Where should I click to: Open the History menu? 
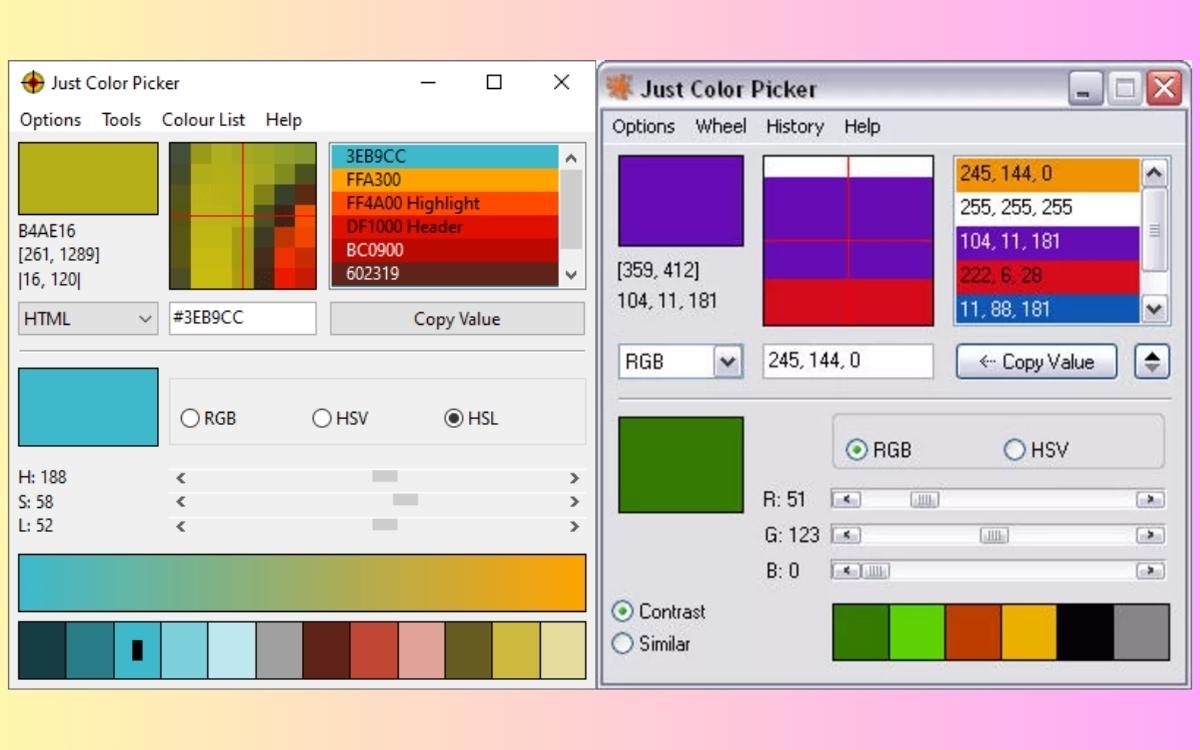coord(795,126)
